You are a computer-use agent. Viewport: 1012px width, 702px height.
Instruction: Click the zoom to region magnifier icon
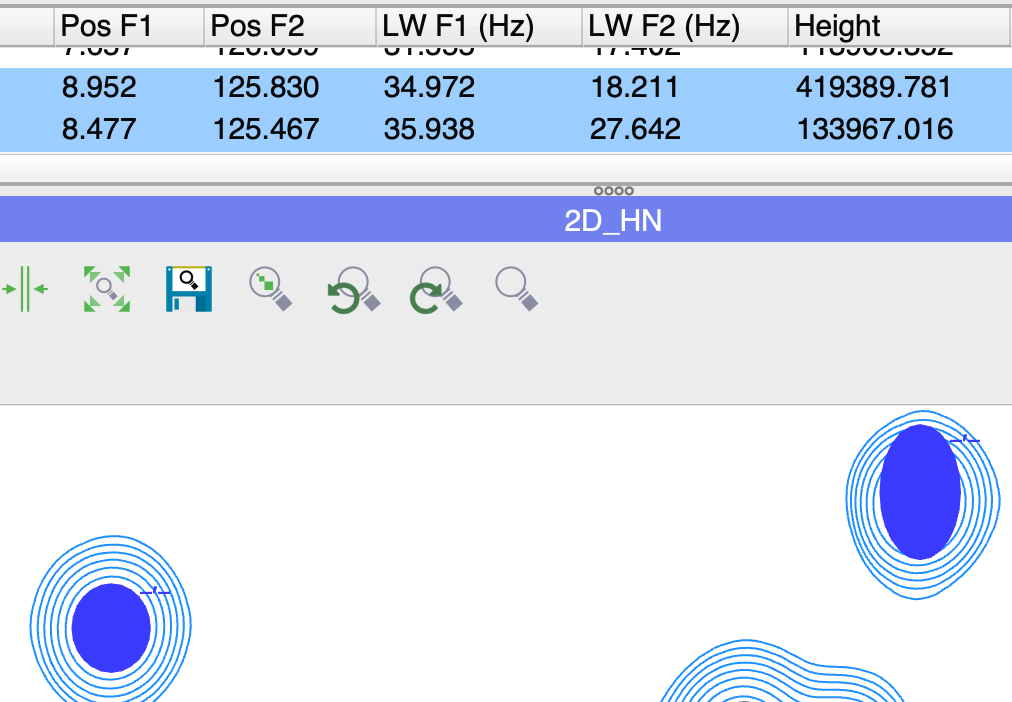click(x=270, y=289)
